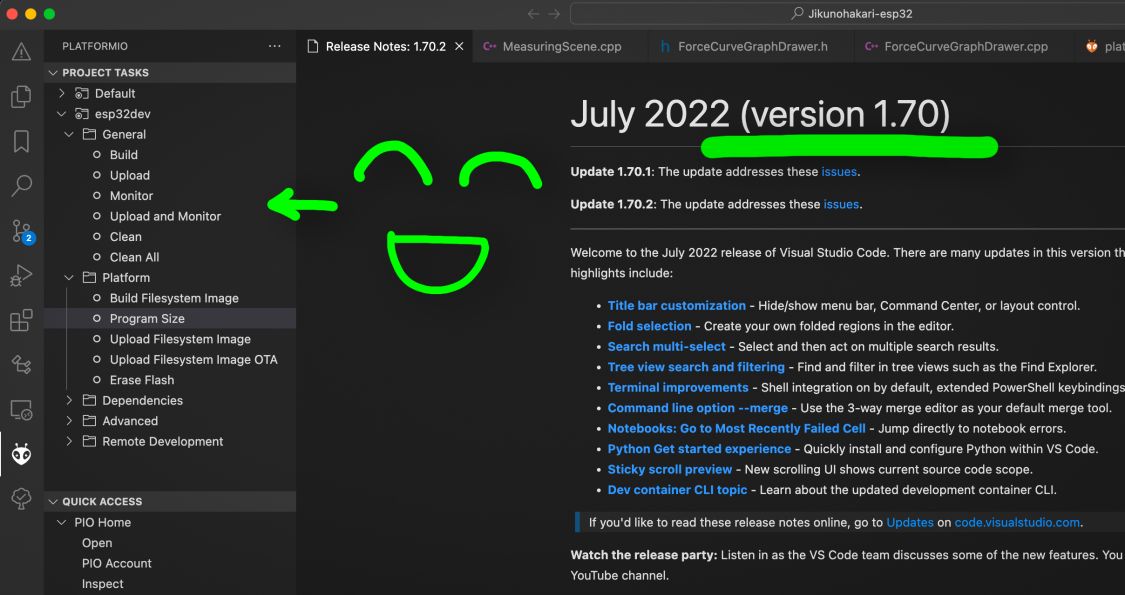1125x595 pixels.
Task: Expand the Dependencies folder
Action: (69, 400)
